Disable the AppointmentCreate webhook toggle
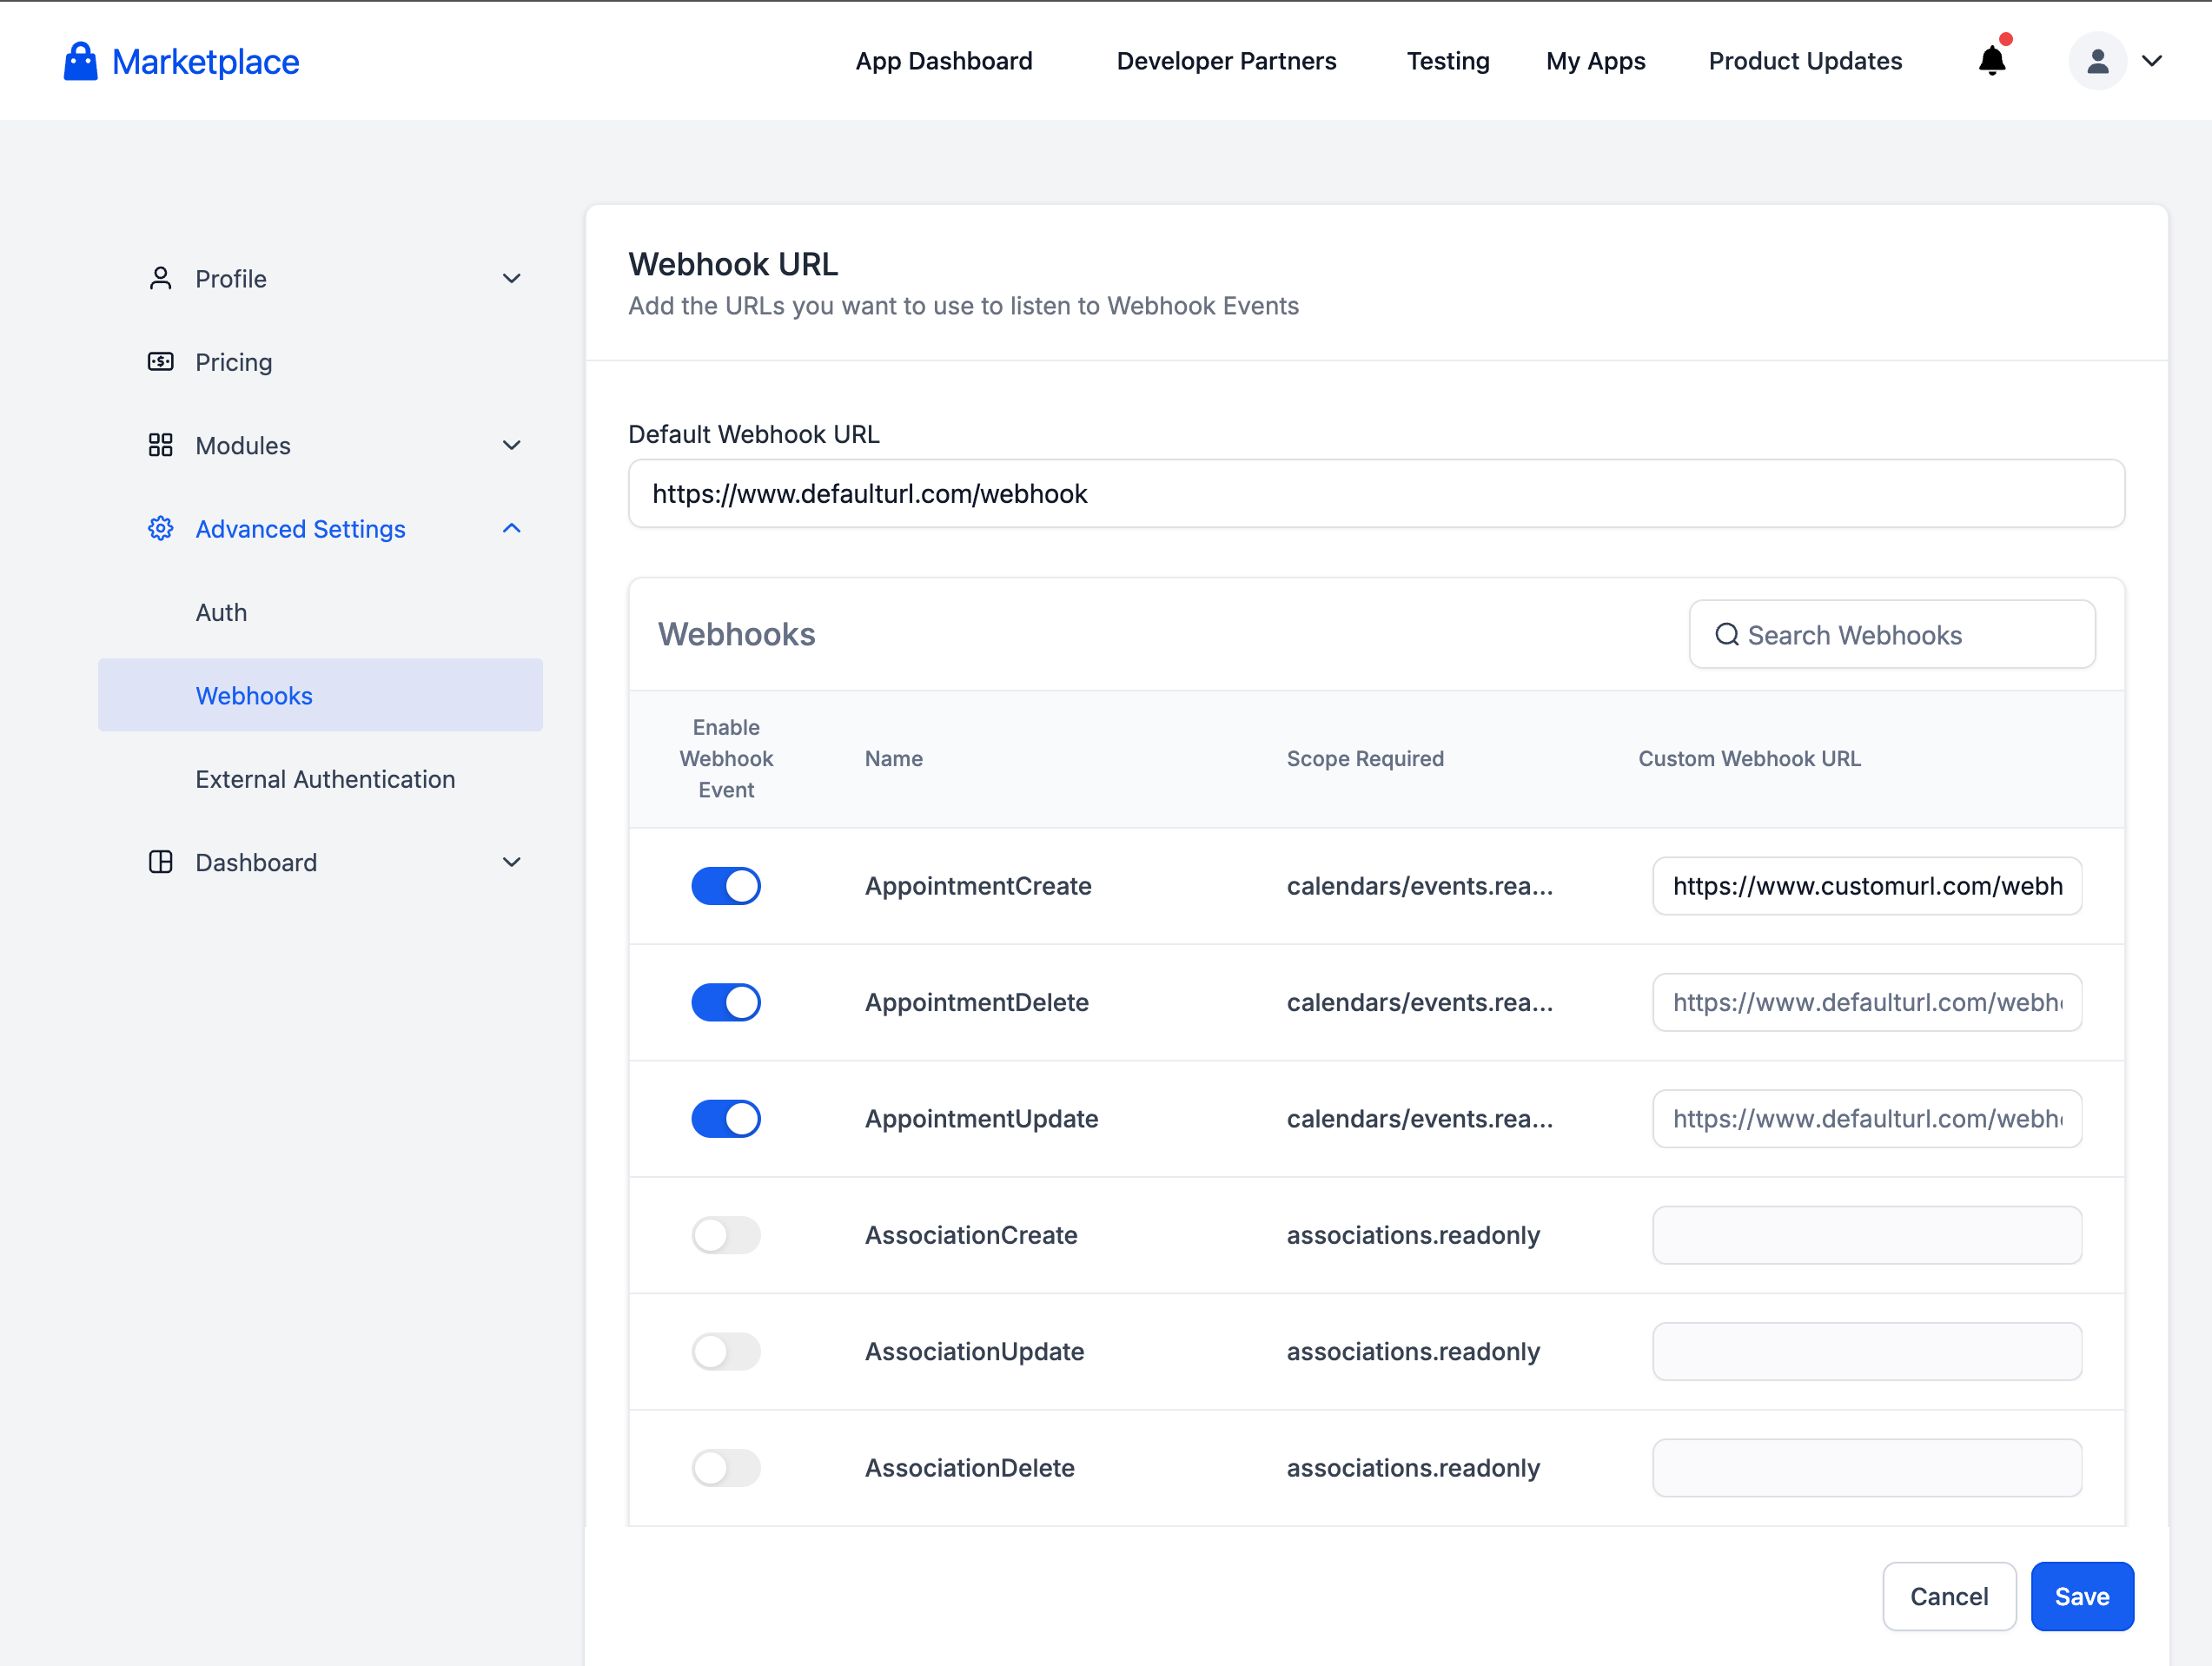The image size is (2212, 1666). (x=726, y=886)
